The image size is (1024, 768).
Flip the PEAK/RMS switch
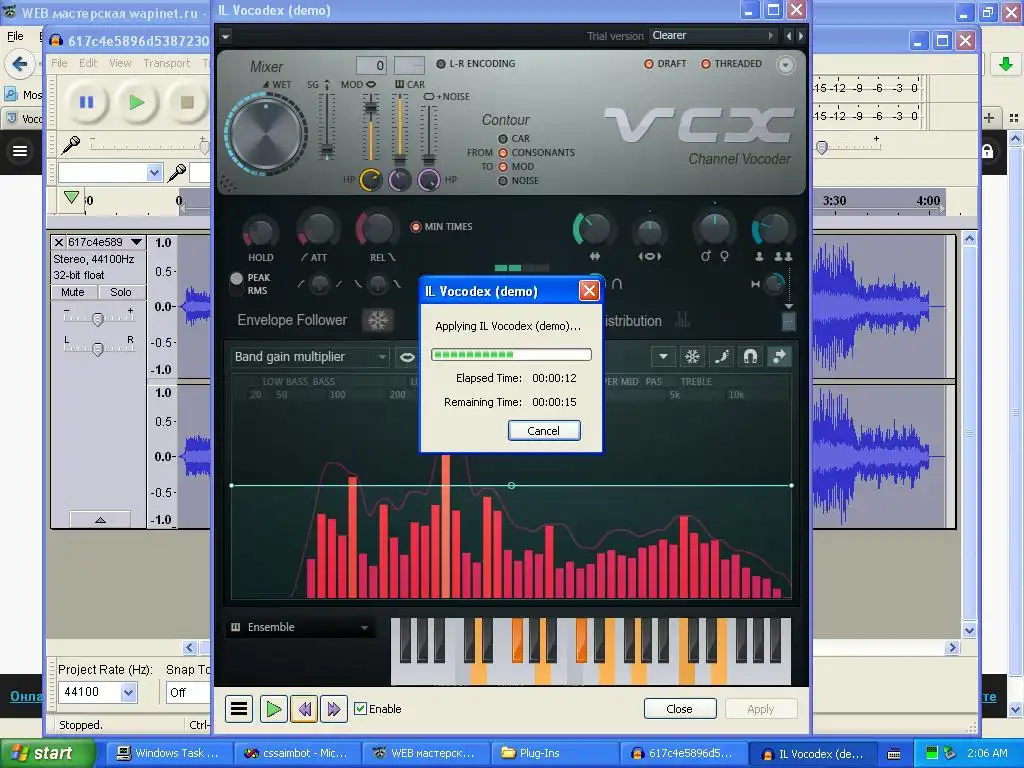[236, 283]
